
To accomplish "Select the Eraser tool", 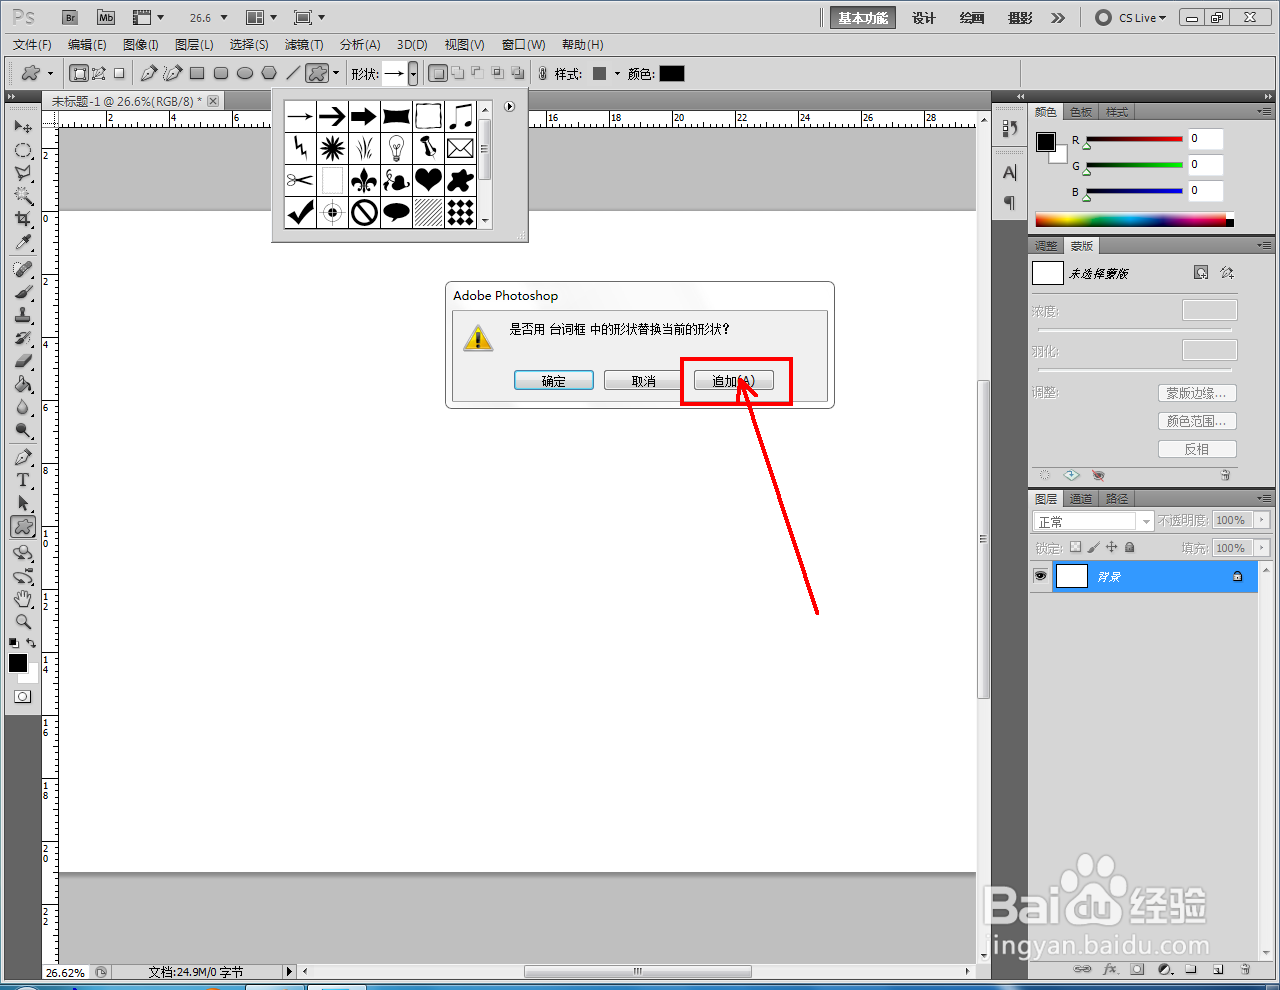I will [x=23, y=361].
